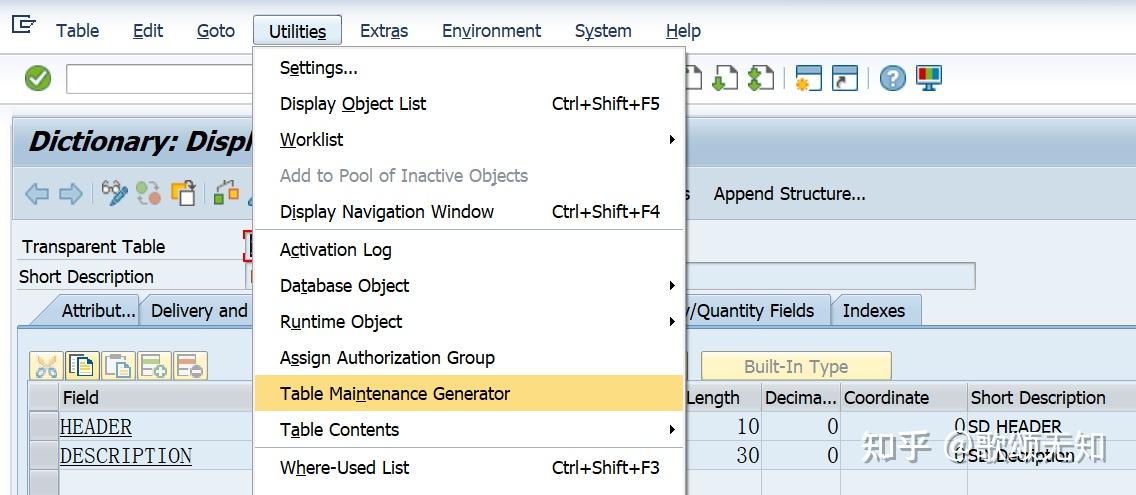Click the back arrow in application toolbar
This screenshot has height=495, width=1136.
tap(37, 194)
